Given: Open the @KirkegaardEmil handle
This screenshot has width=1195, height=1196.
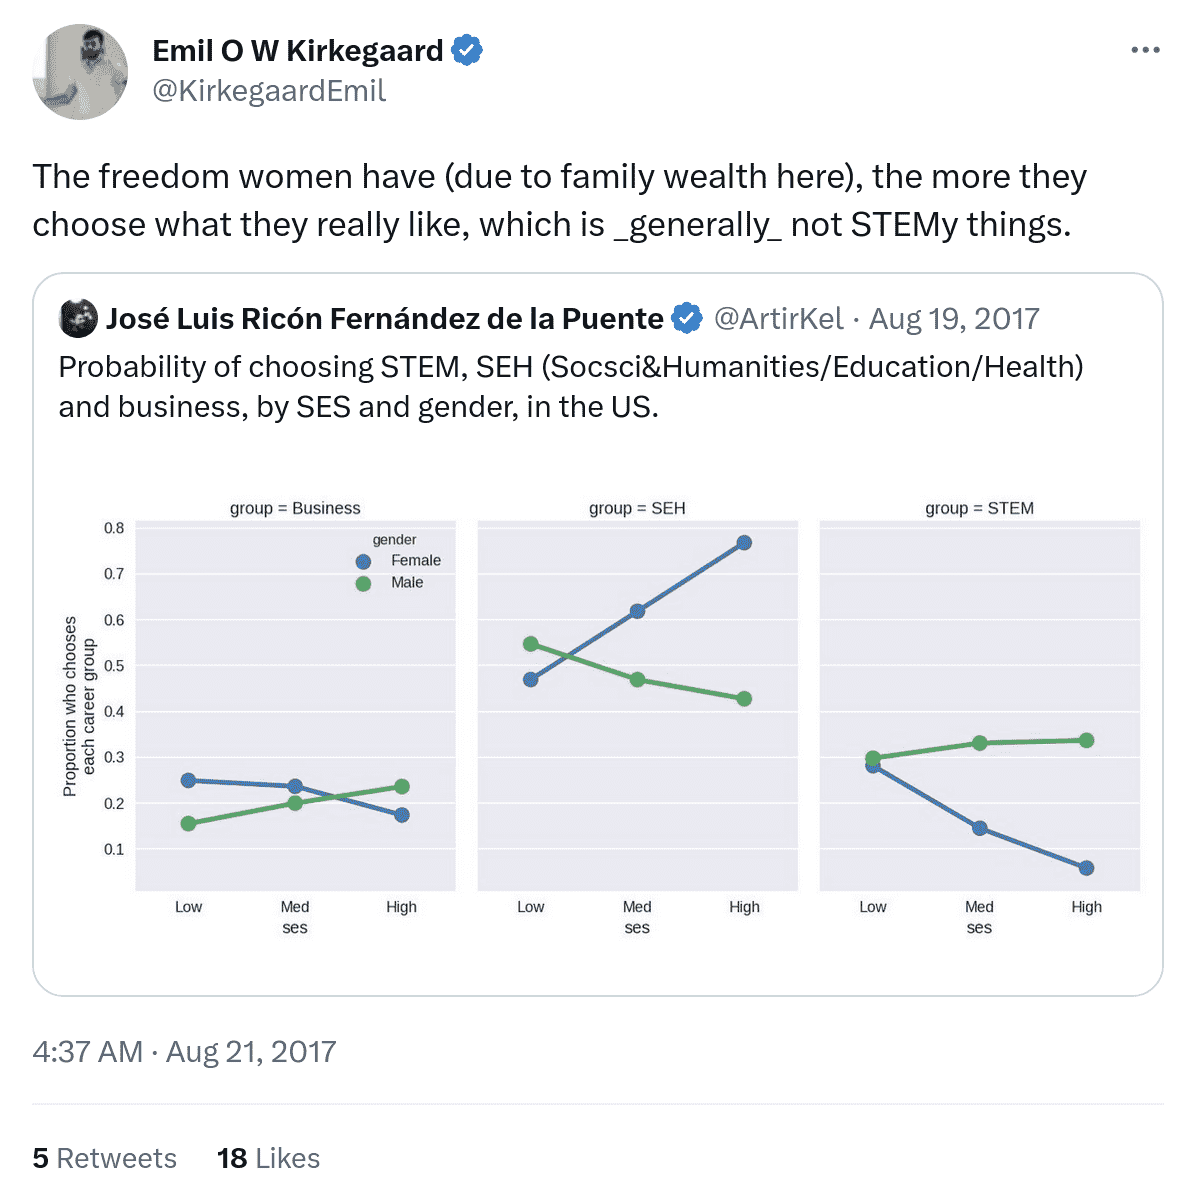Looking at the screenshot, I should [268, 91].
